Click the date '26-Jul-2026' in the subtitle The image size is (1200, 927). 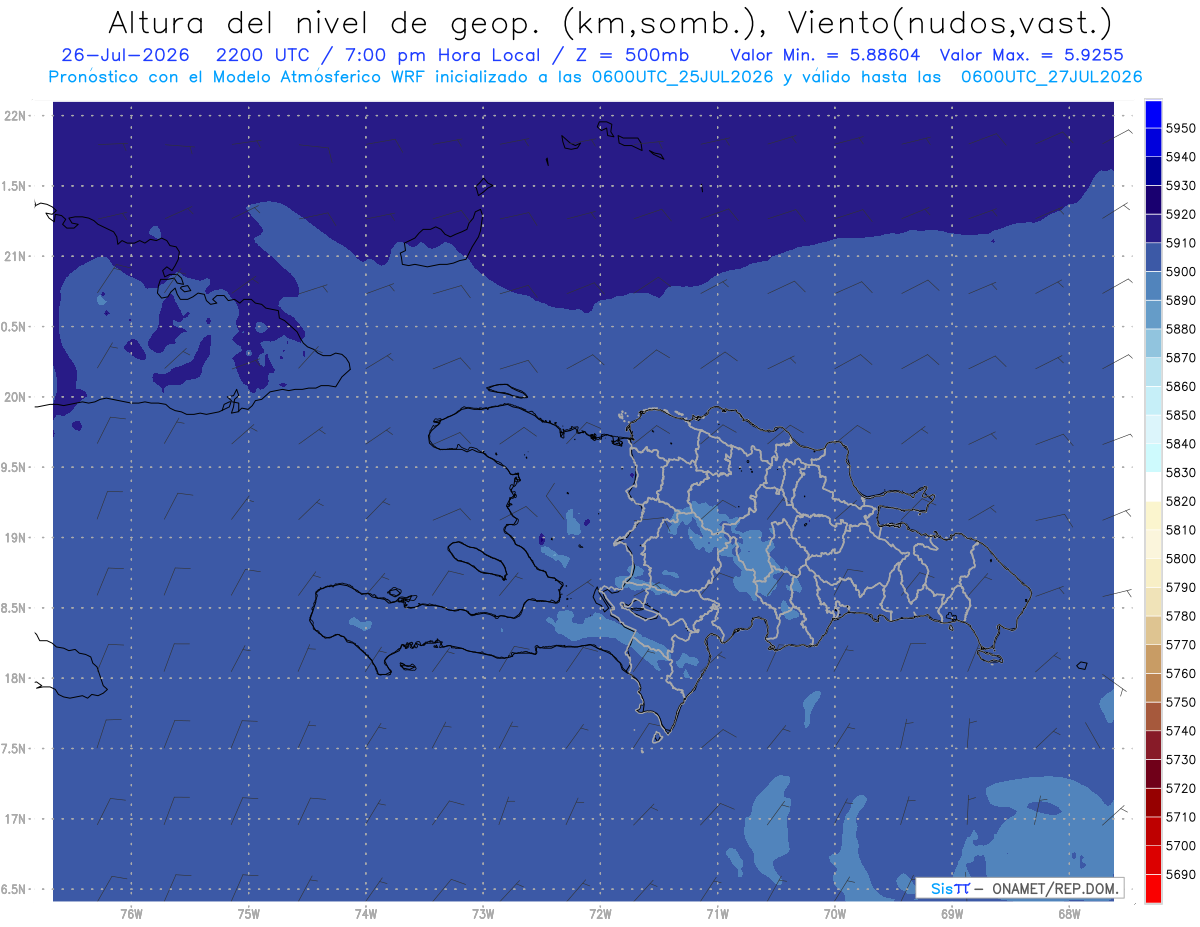[125, 55]
